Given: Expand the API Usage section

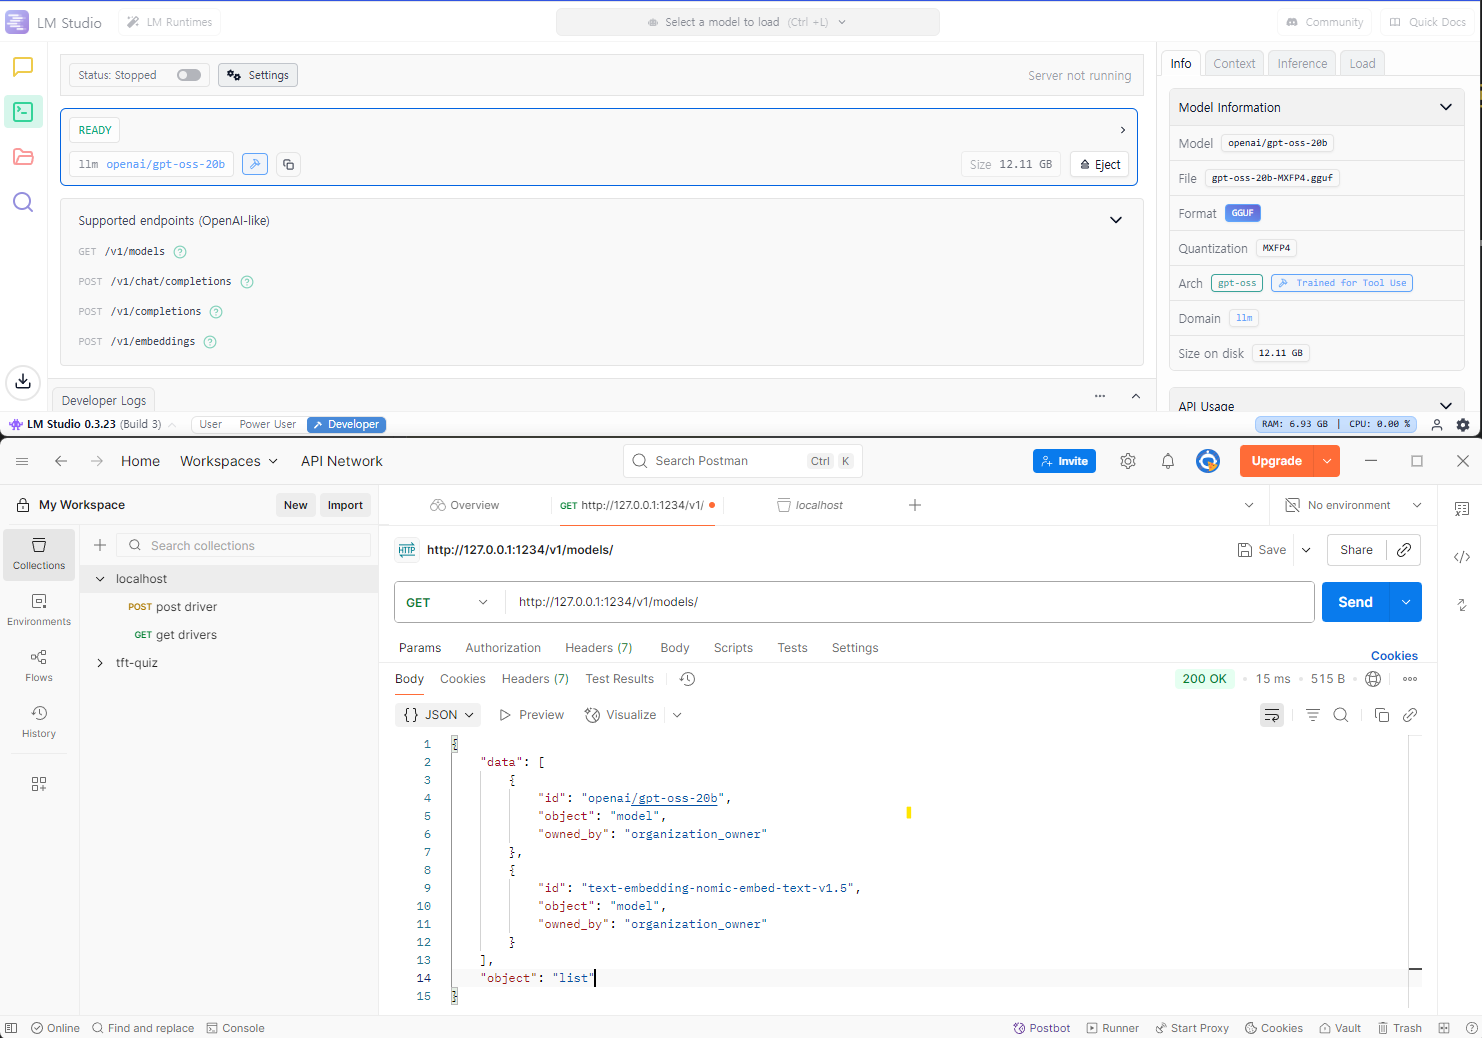Looking at the screenshot, I should 1446,405.
